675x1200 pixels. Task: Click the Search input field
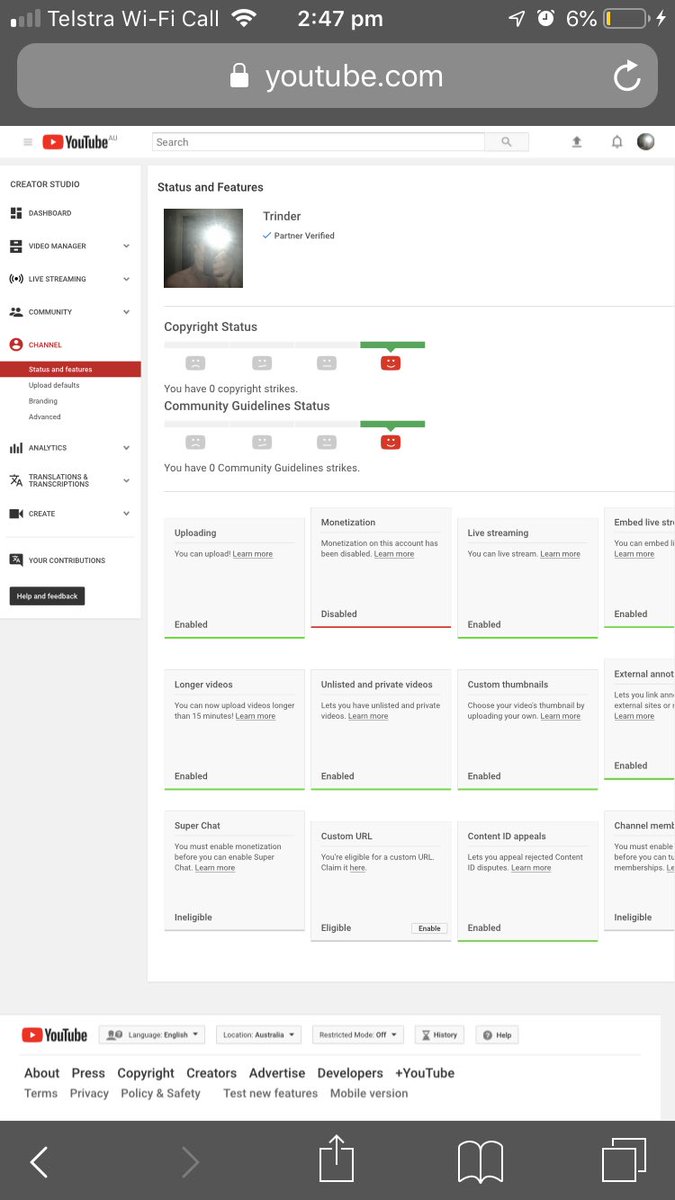click(318, 142)
